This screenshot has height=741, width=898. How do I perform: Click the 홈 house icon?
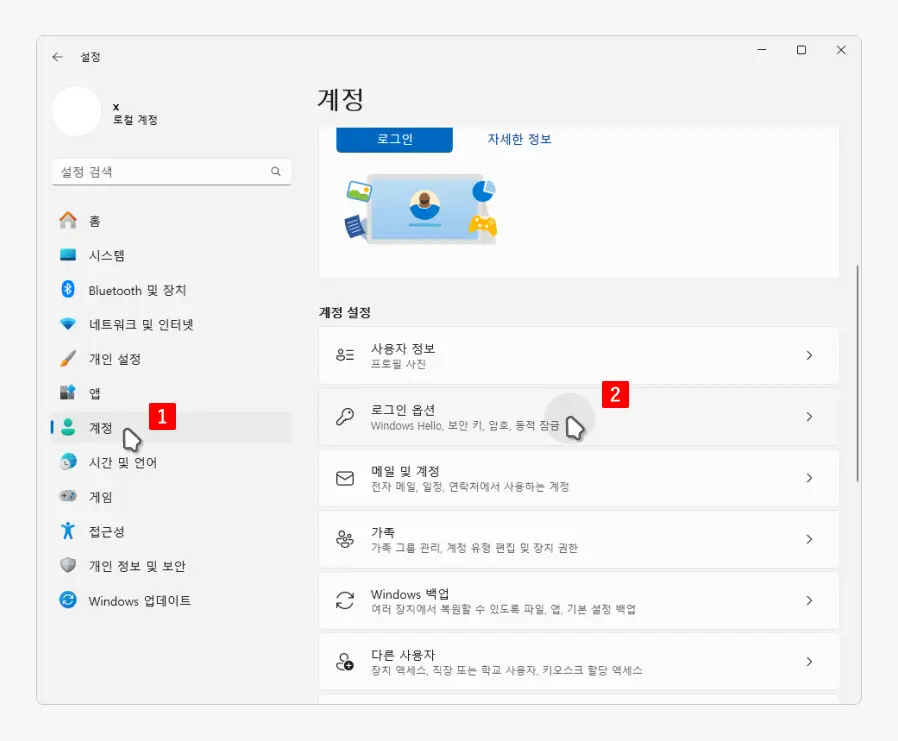point(68,220)
